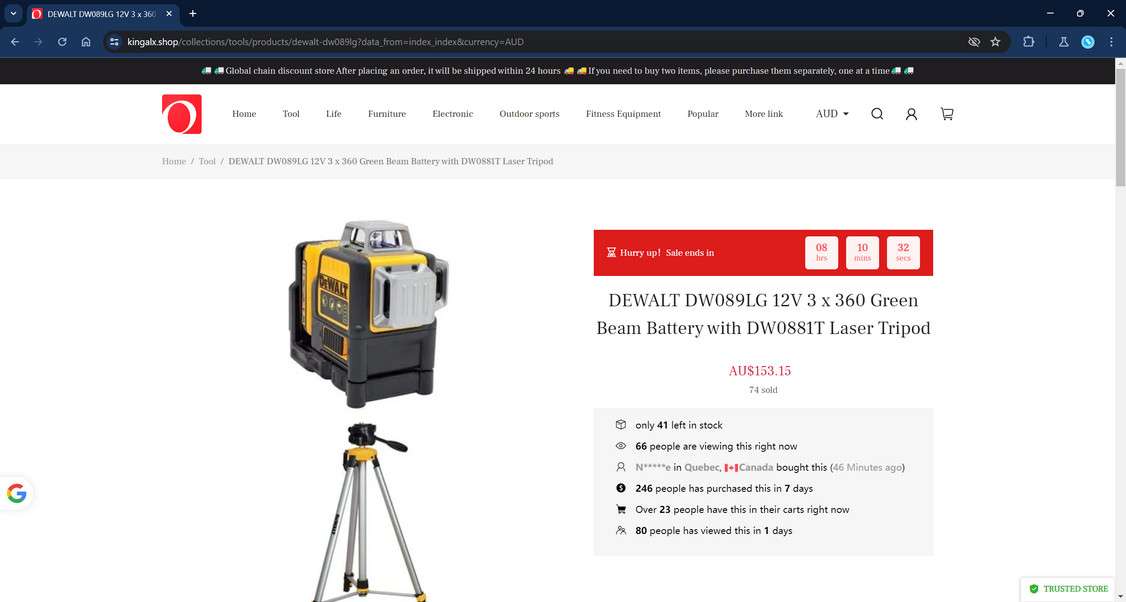Close the DEWALT DW089LG browser tab
Image resolution: width=1126 pixels, height=602 pixels.
coord(169,14)
